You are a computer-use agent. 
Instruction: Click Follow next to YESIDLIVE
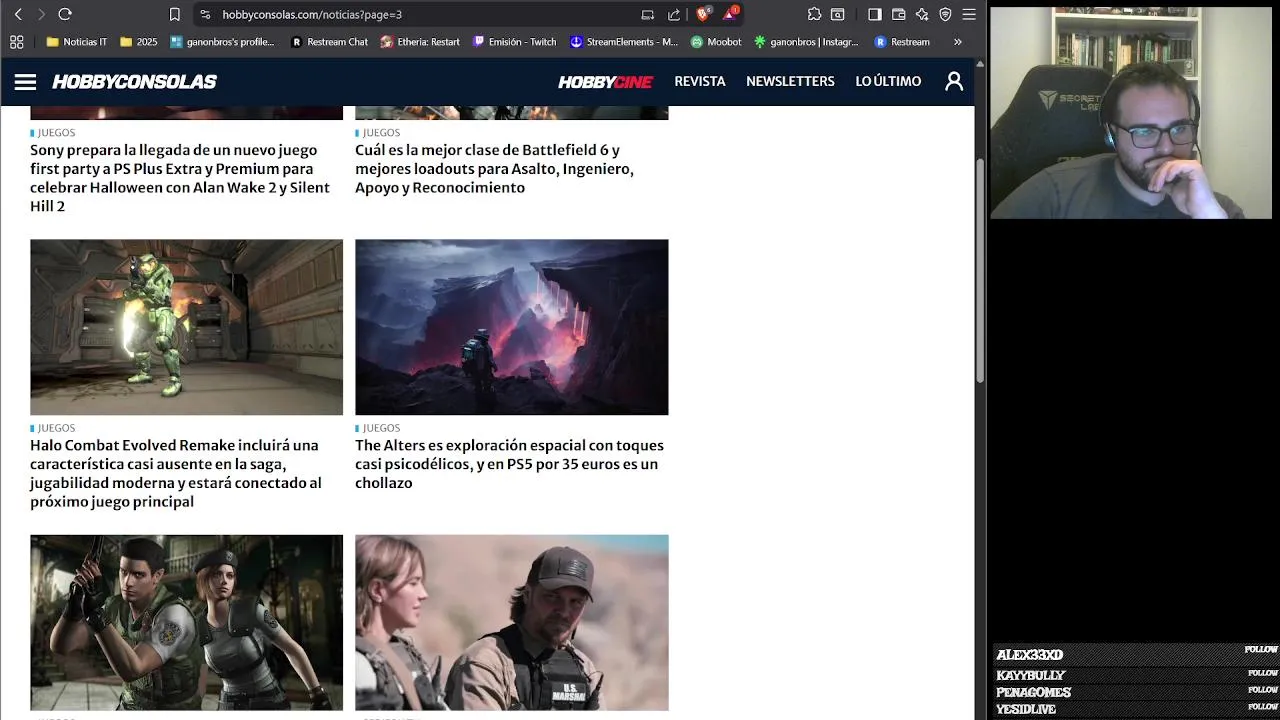[x=1262, y=707]
